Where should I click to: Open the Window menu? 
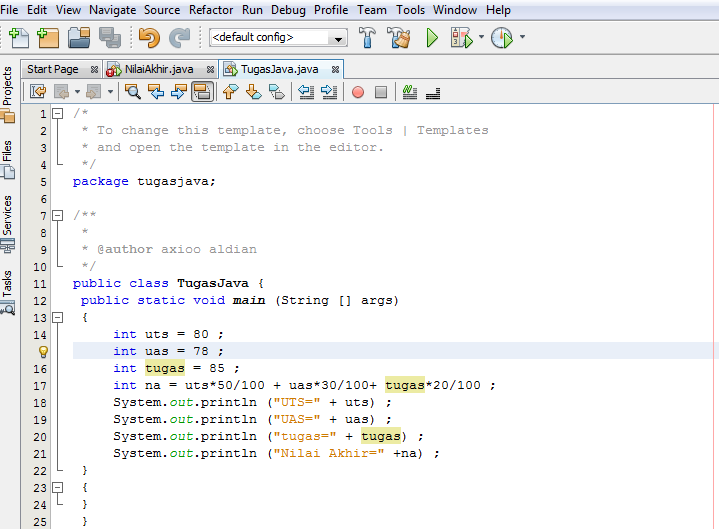pos(455,10)
